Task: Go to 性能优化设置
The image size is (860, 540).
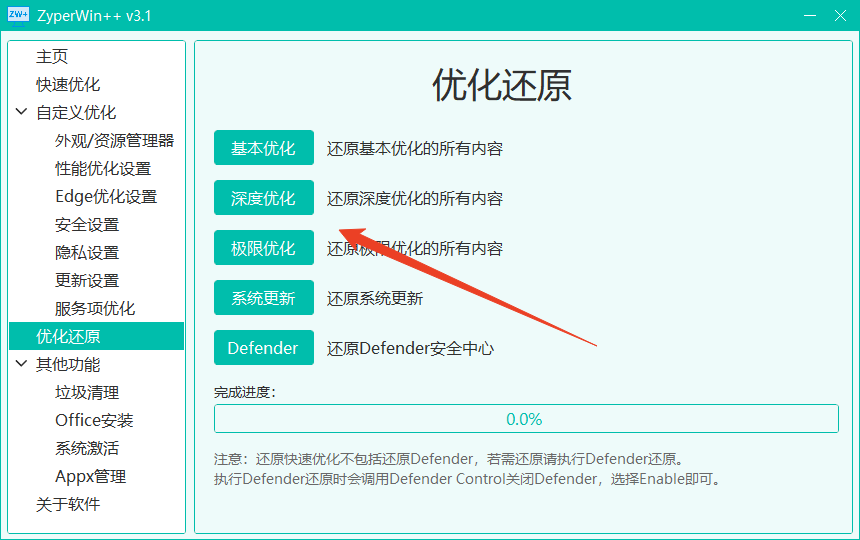Action: (x=103, y=169)
